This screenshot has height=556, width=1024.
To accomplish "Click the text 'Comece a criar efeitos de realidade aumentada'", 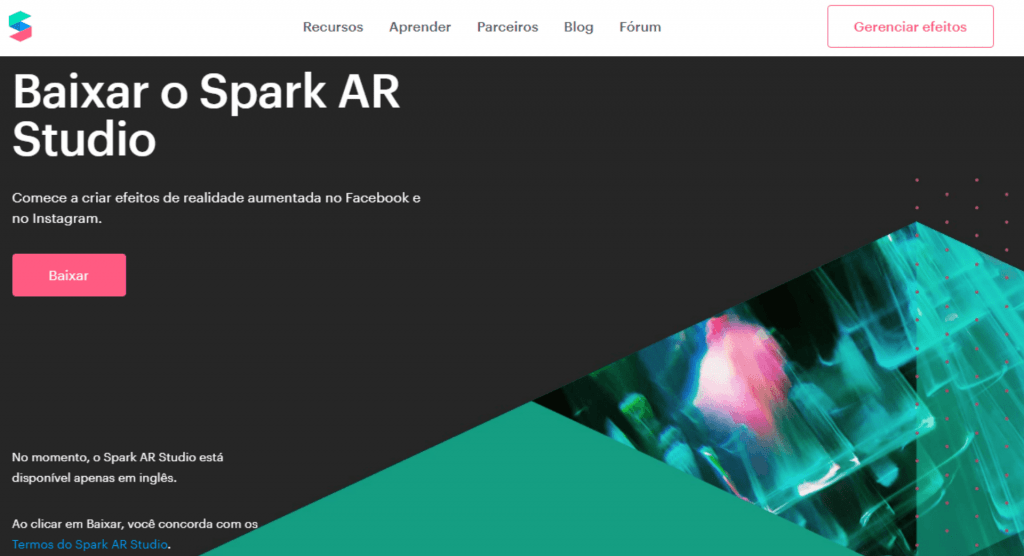I will click(167, 198).
